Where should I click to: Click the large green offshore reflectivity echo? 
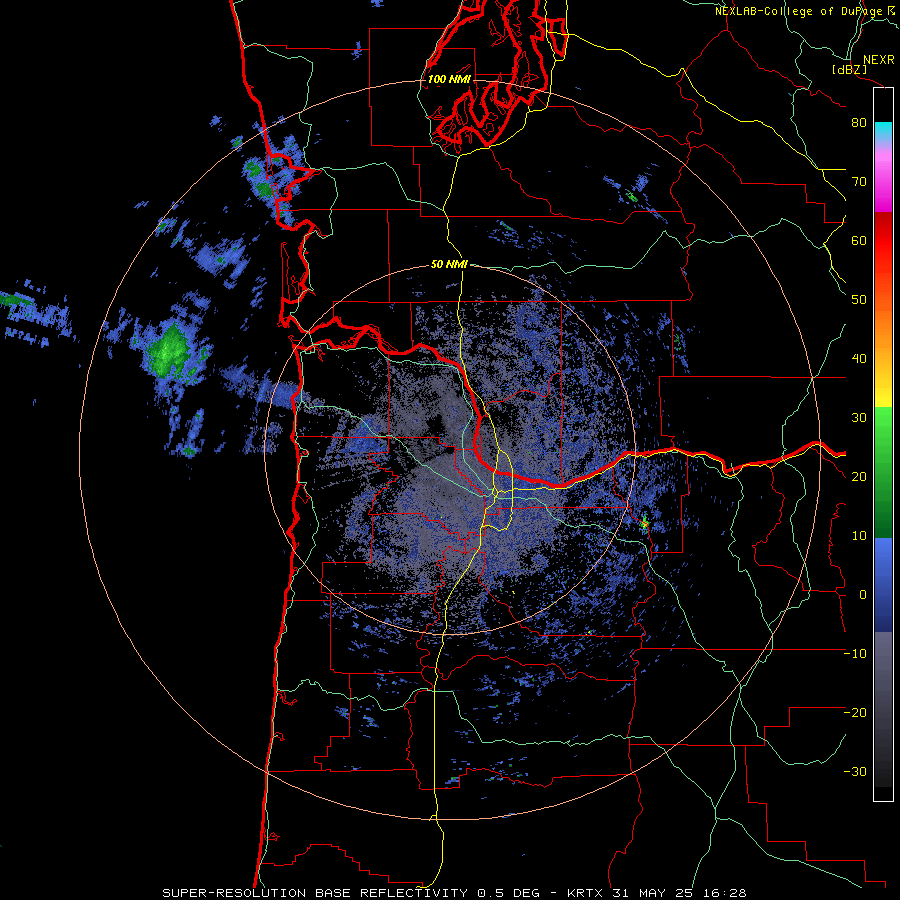coord(170,350)
